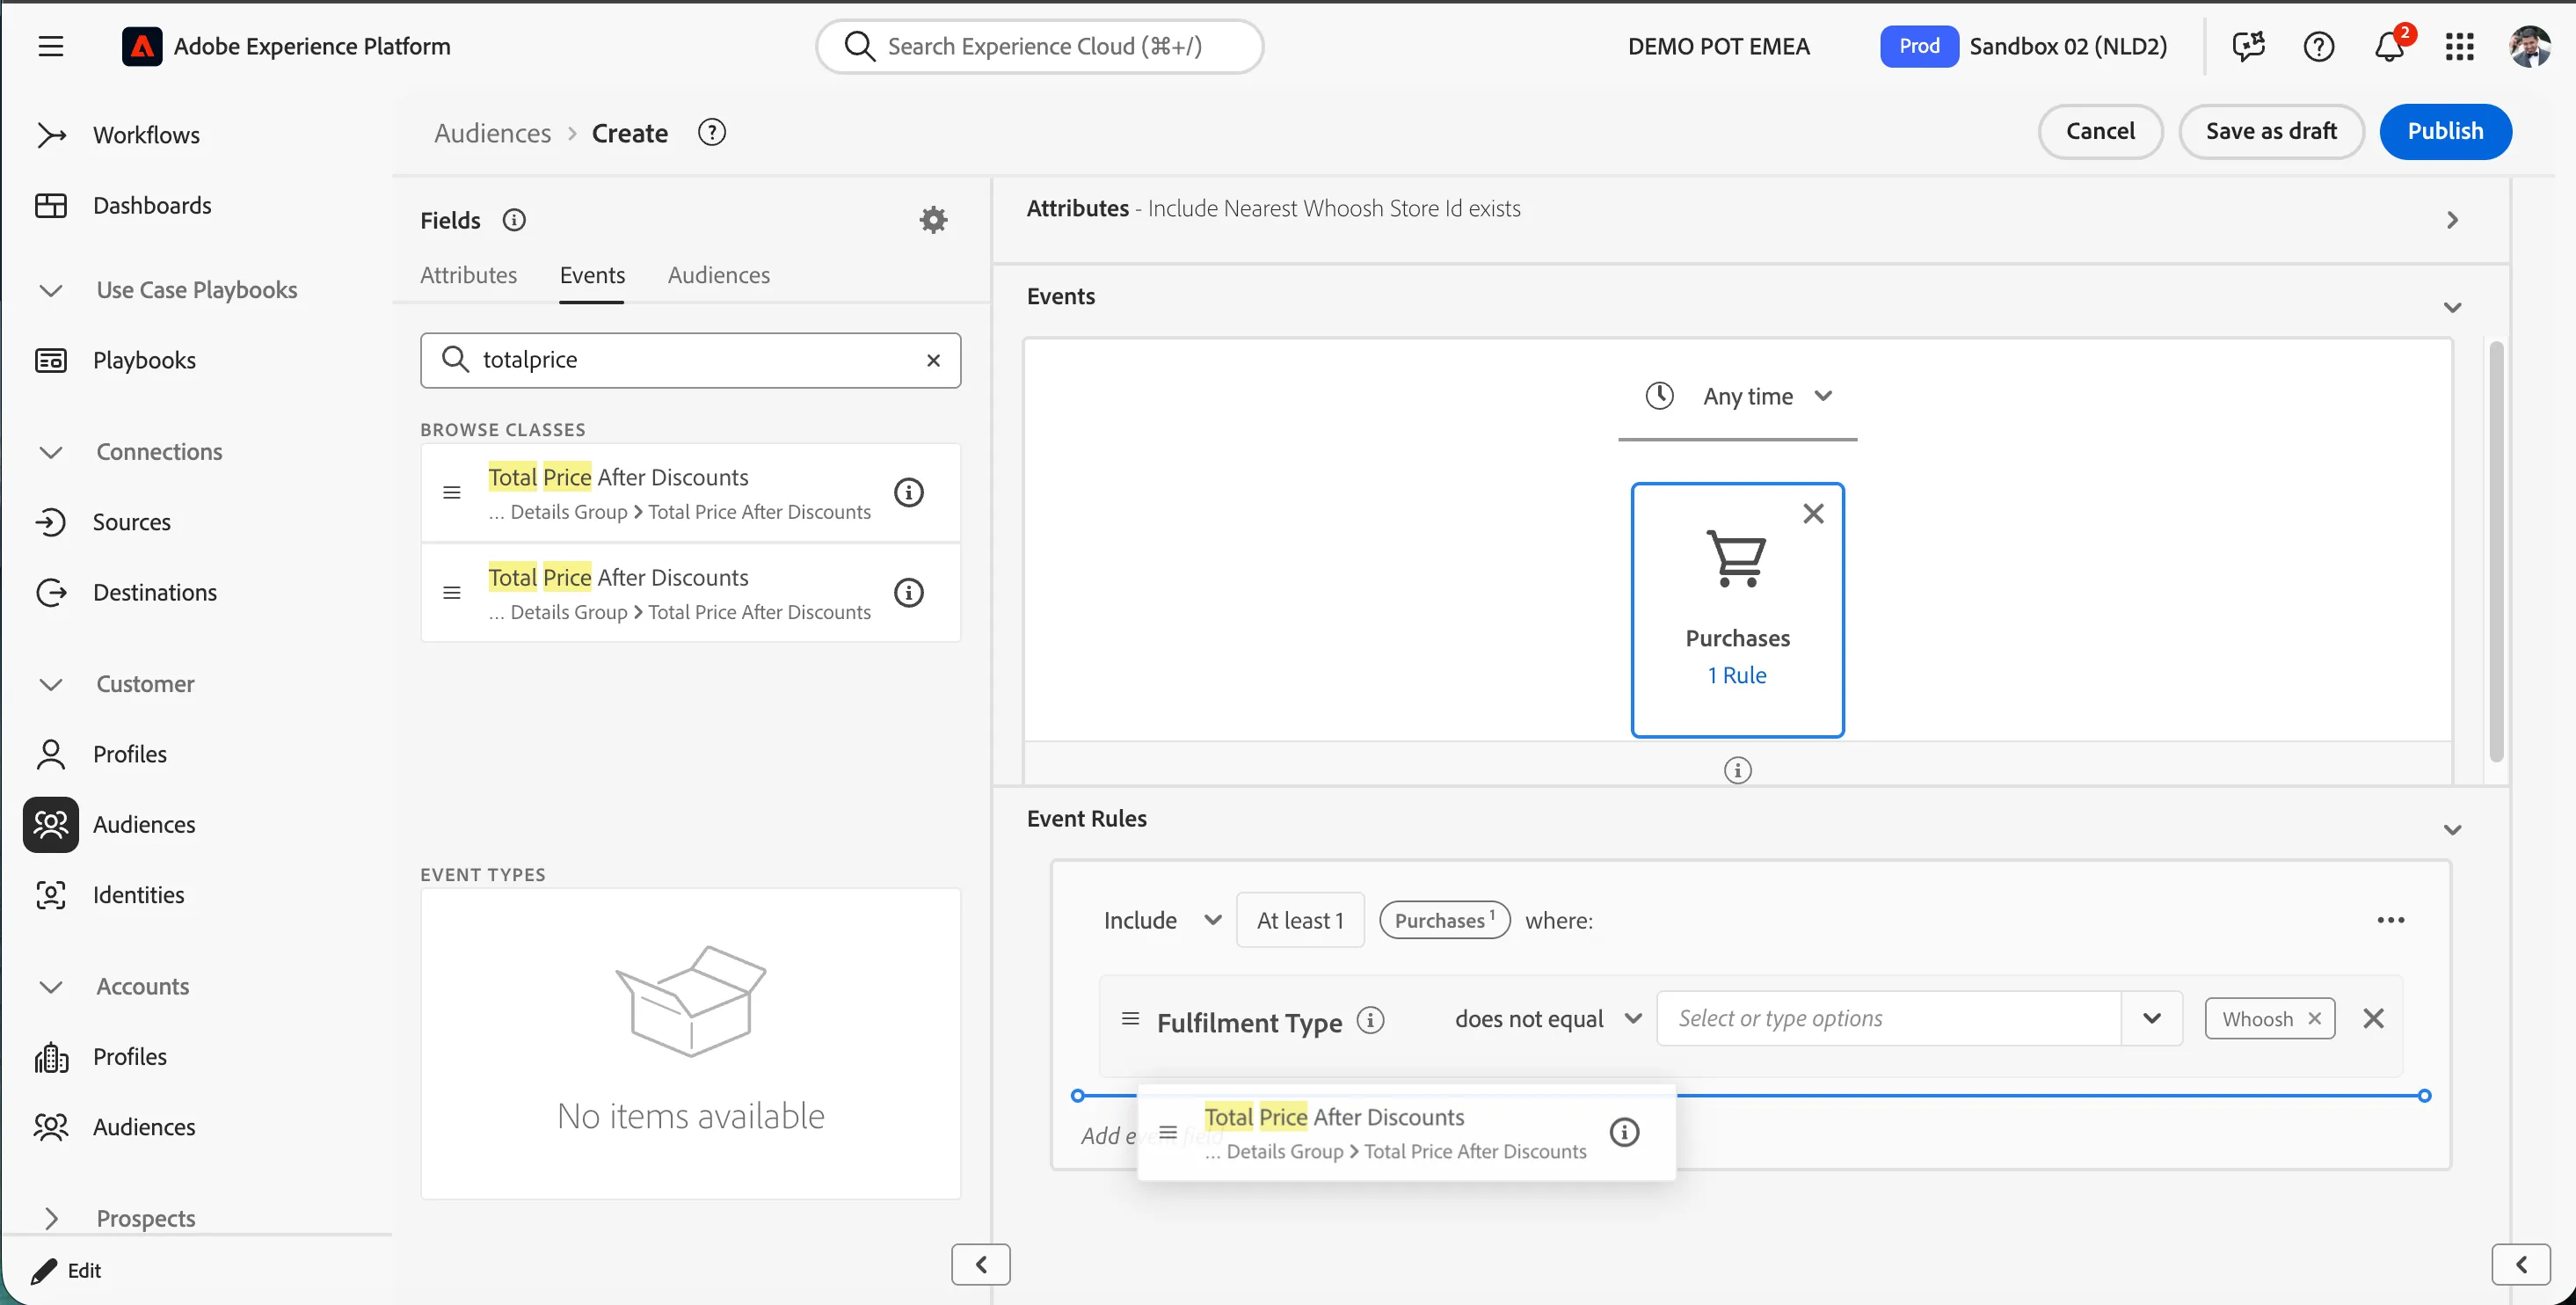Click Save as draft

tap(2271, 131)
